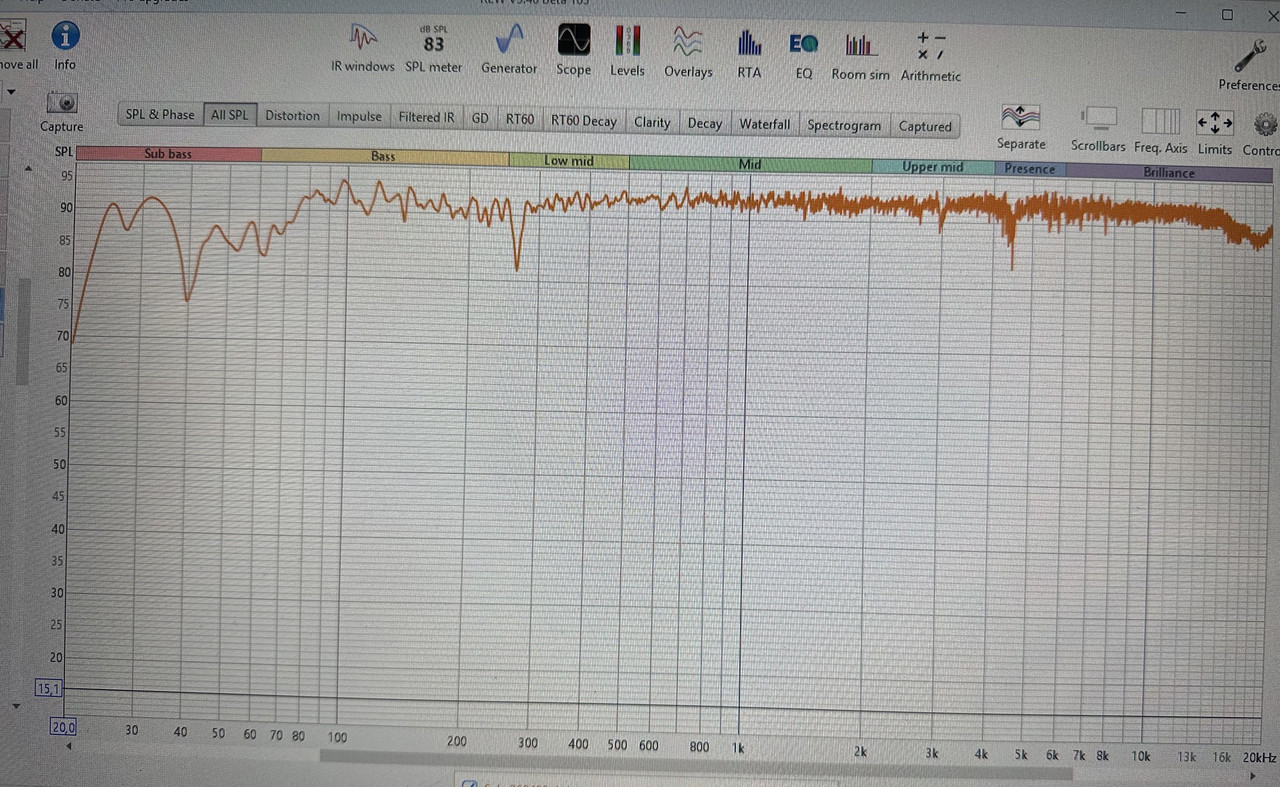Click down arrow on vertical SPL axis
Screen dimensions: 1280x787
tap(15, 706)
